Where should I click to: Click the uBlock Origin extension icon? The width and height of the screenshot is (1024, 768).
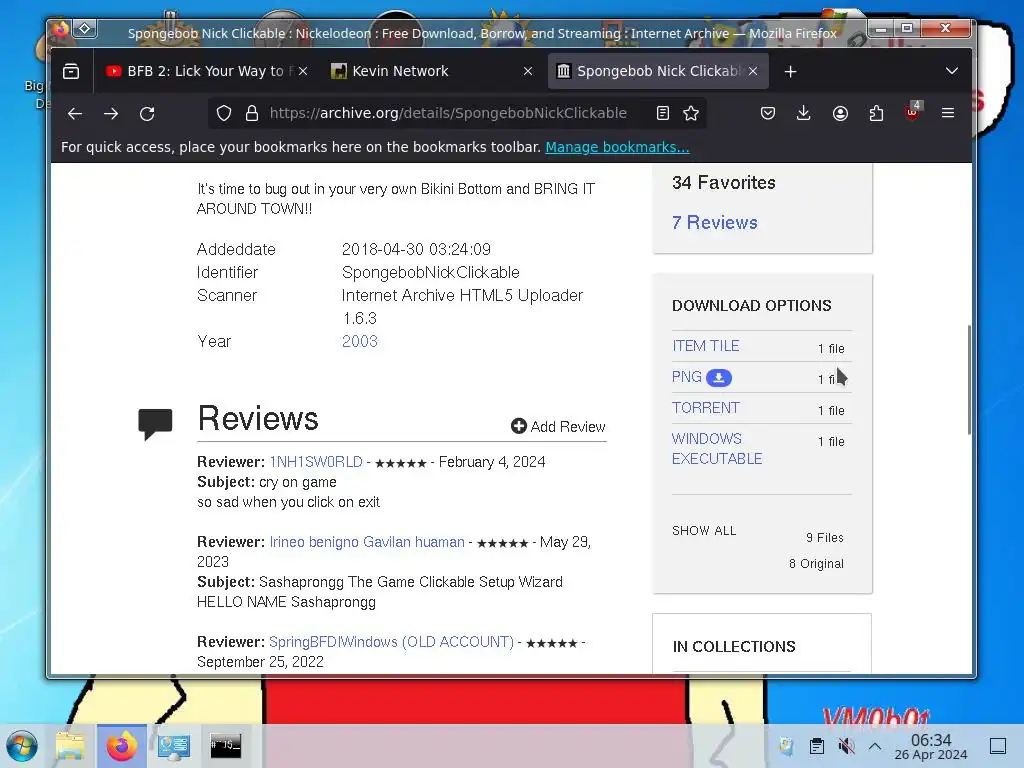click(913, 112)
